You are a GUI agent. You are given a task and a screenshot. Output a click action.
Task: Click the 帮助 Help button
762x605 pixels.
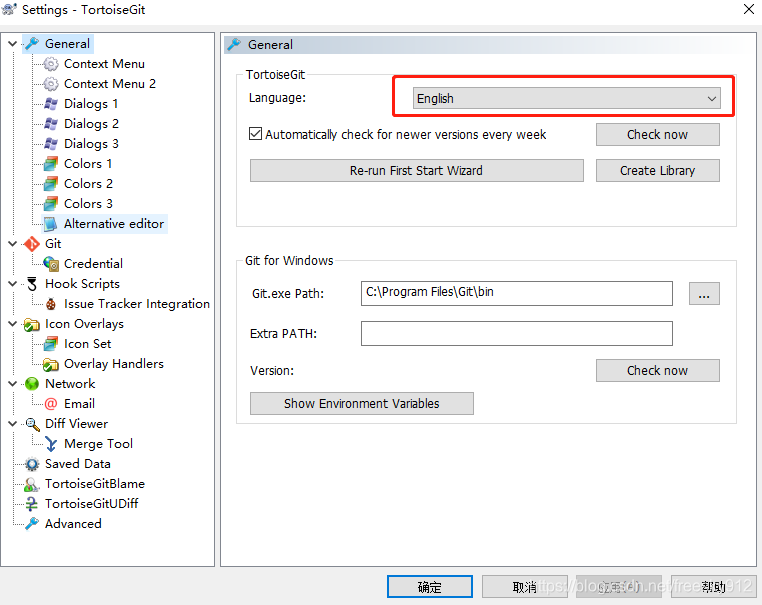[713, 587]
